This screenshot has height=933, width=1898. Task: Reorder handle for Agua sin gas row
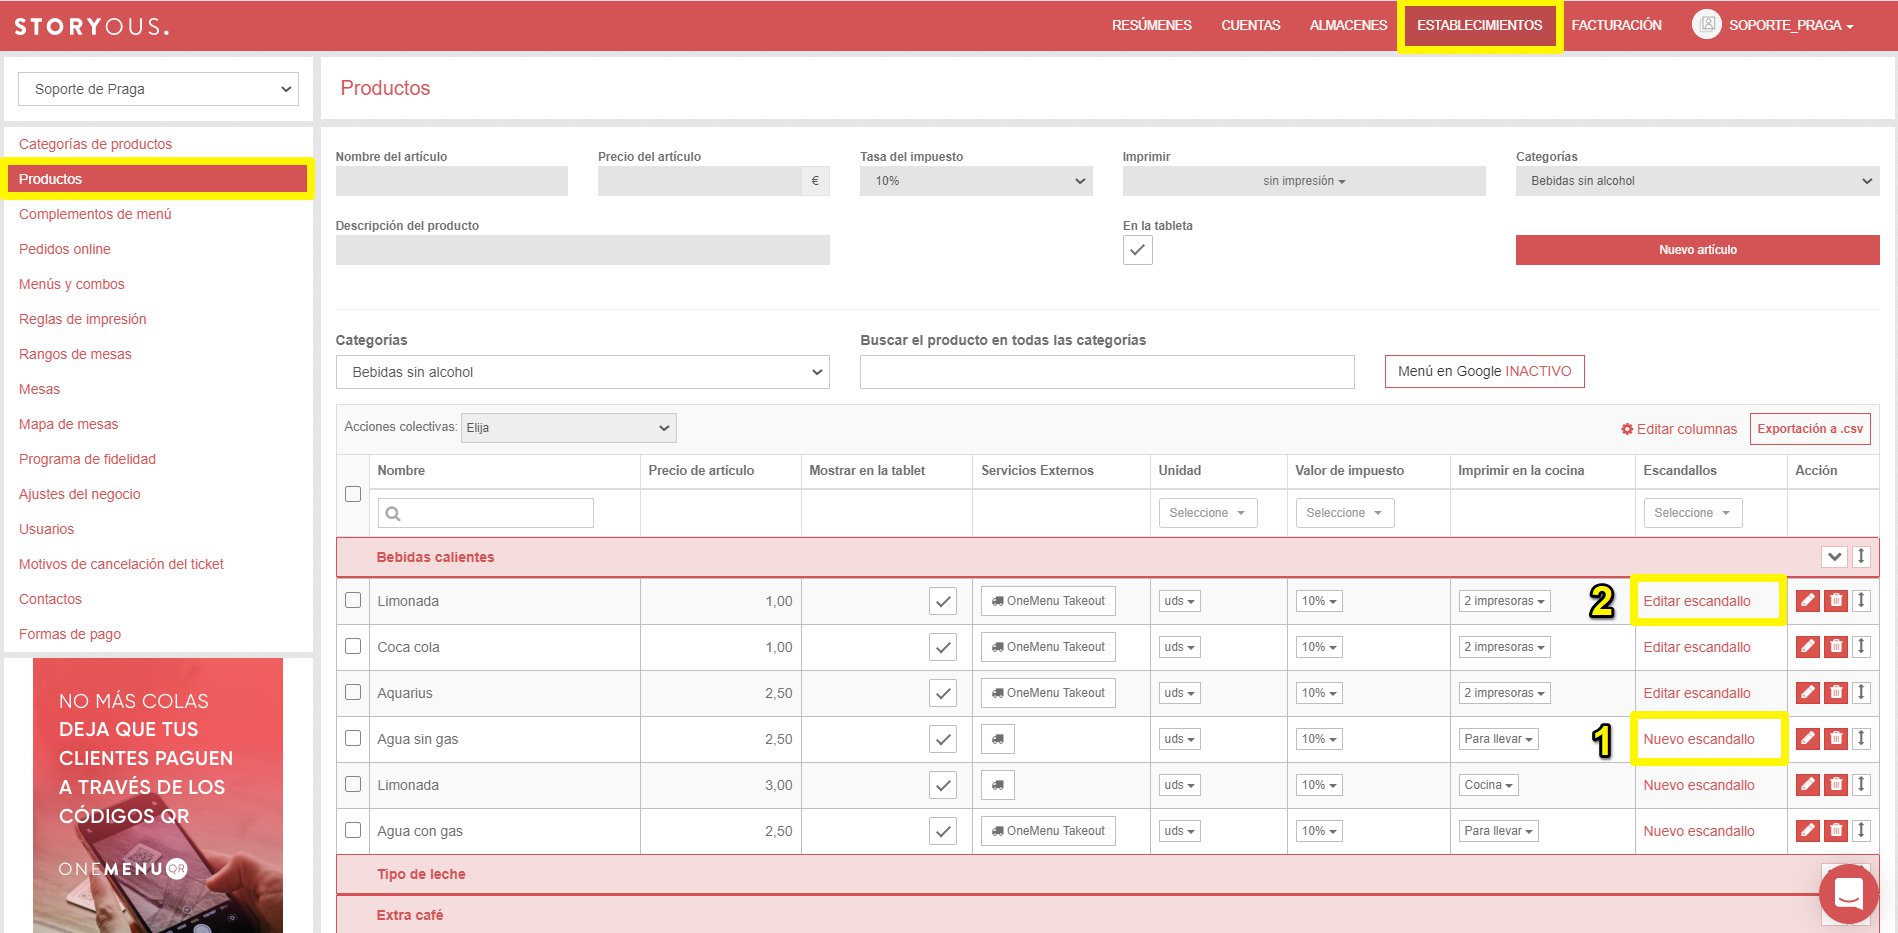(1861, 738)
